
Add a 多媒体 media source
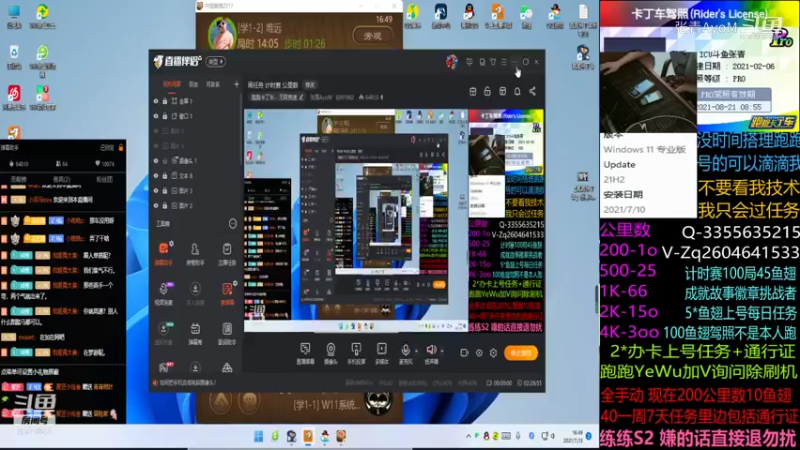382,353
